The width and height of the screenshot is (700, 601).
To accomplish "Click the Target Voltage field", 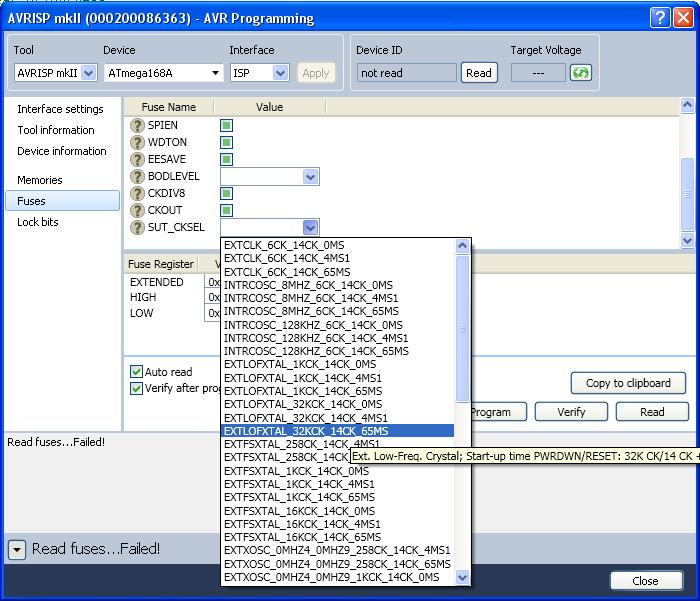I will tap(538, 73).
